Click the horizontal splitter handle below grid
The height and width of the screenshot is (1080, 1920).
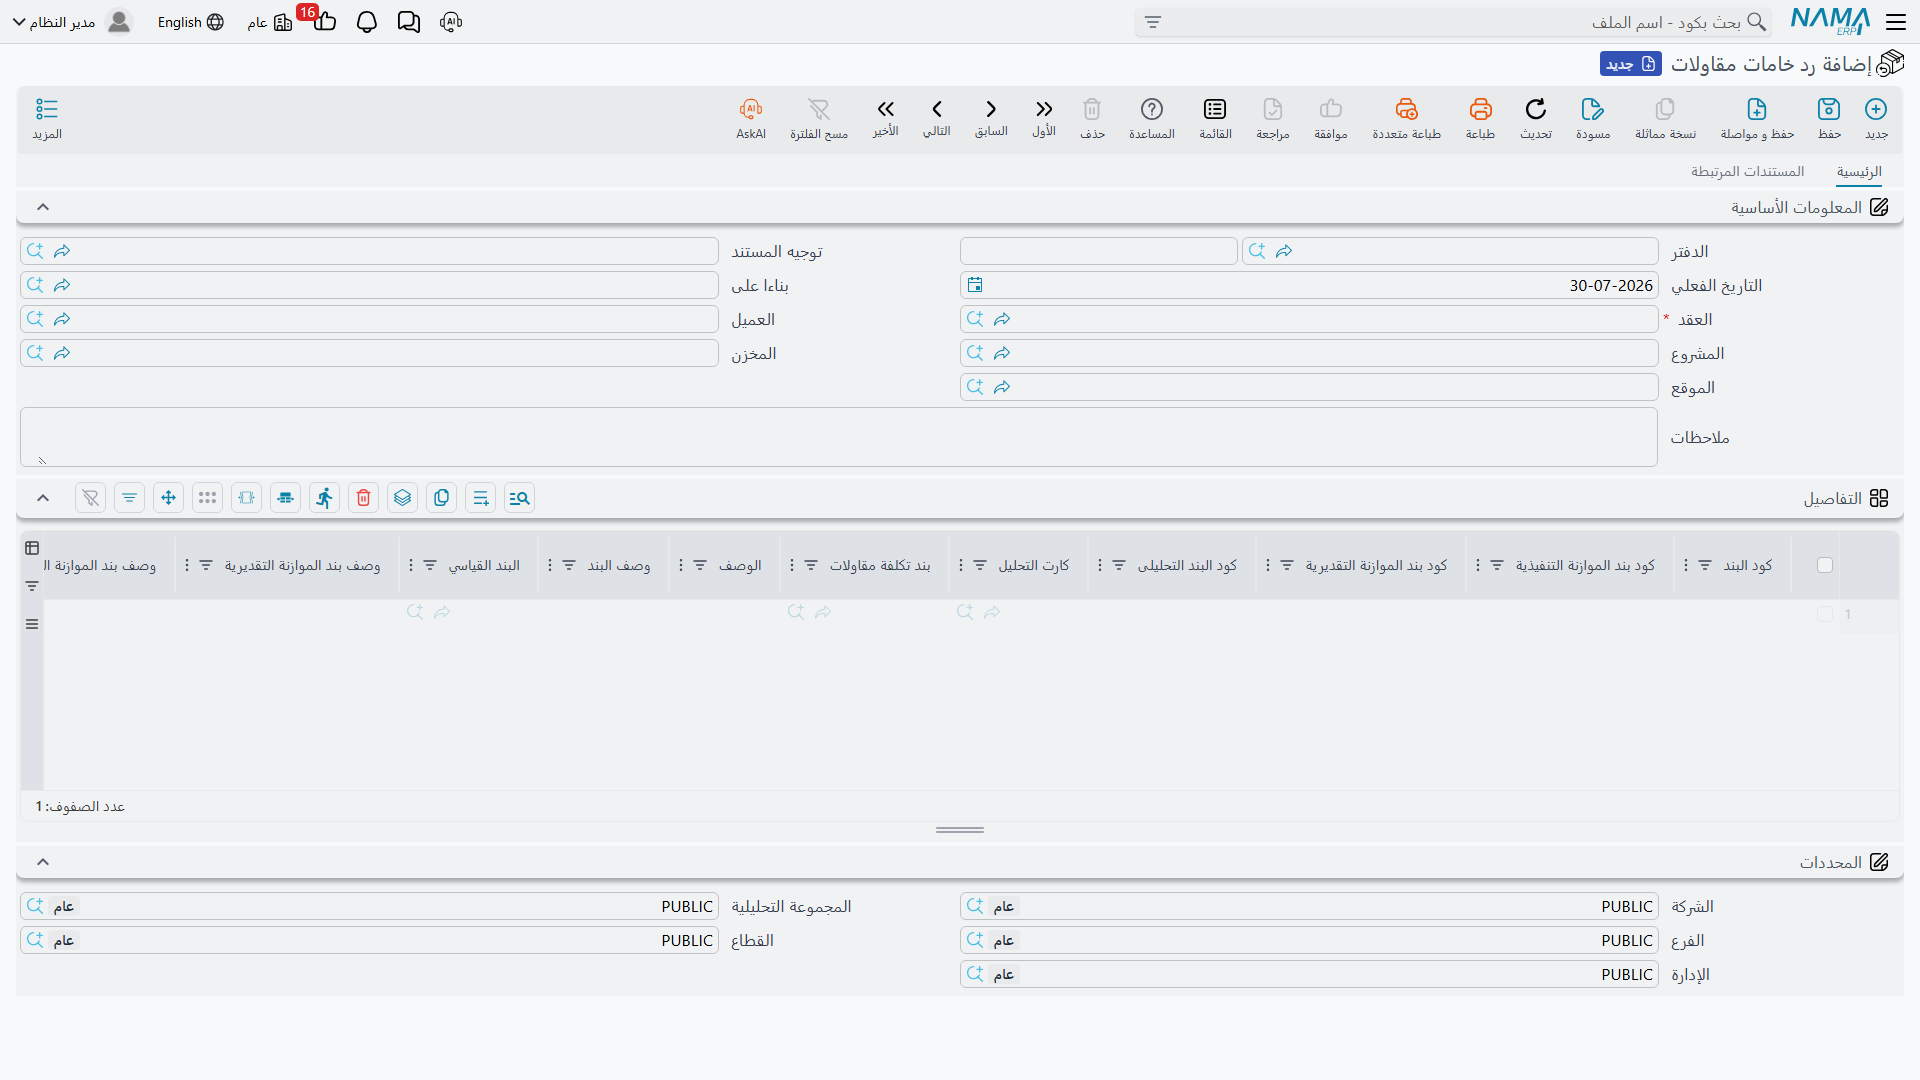960,830
